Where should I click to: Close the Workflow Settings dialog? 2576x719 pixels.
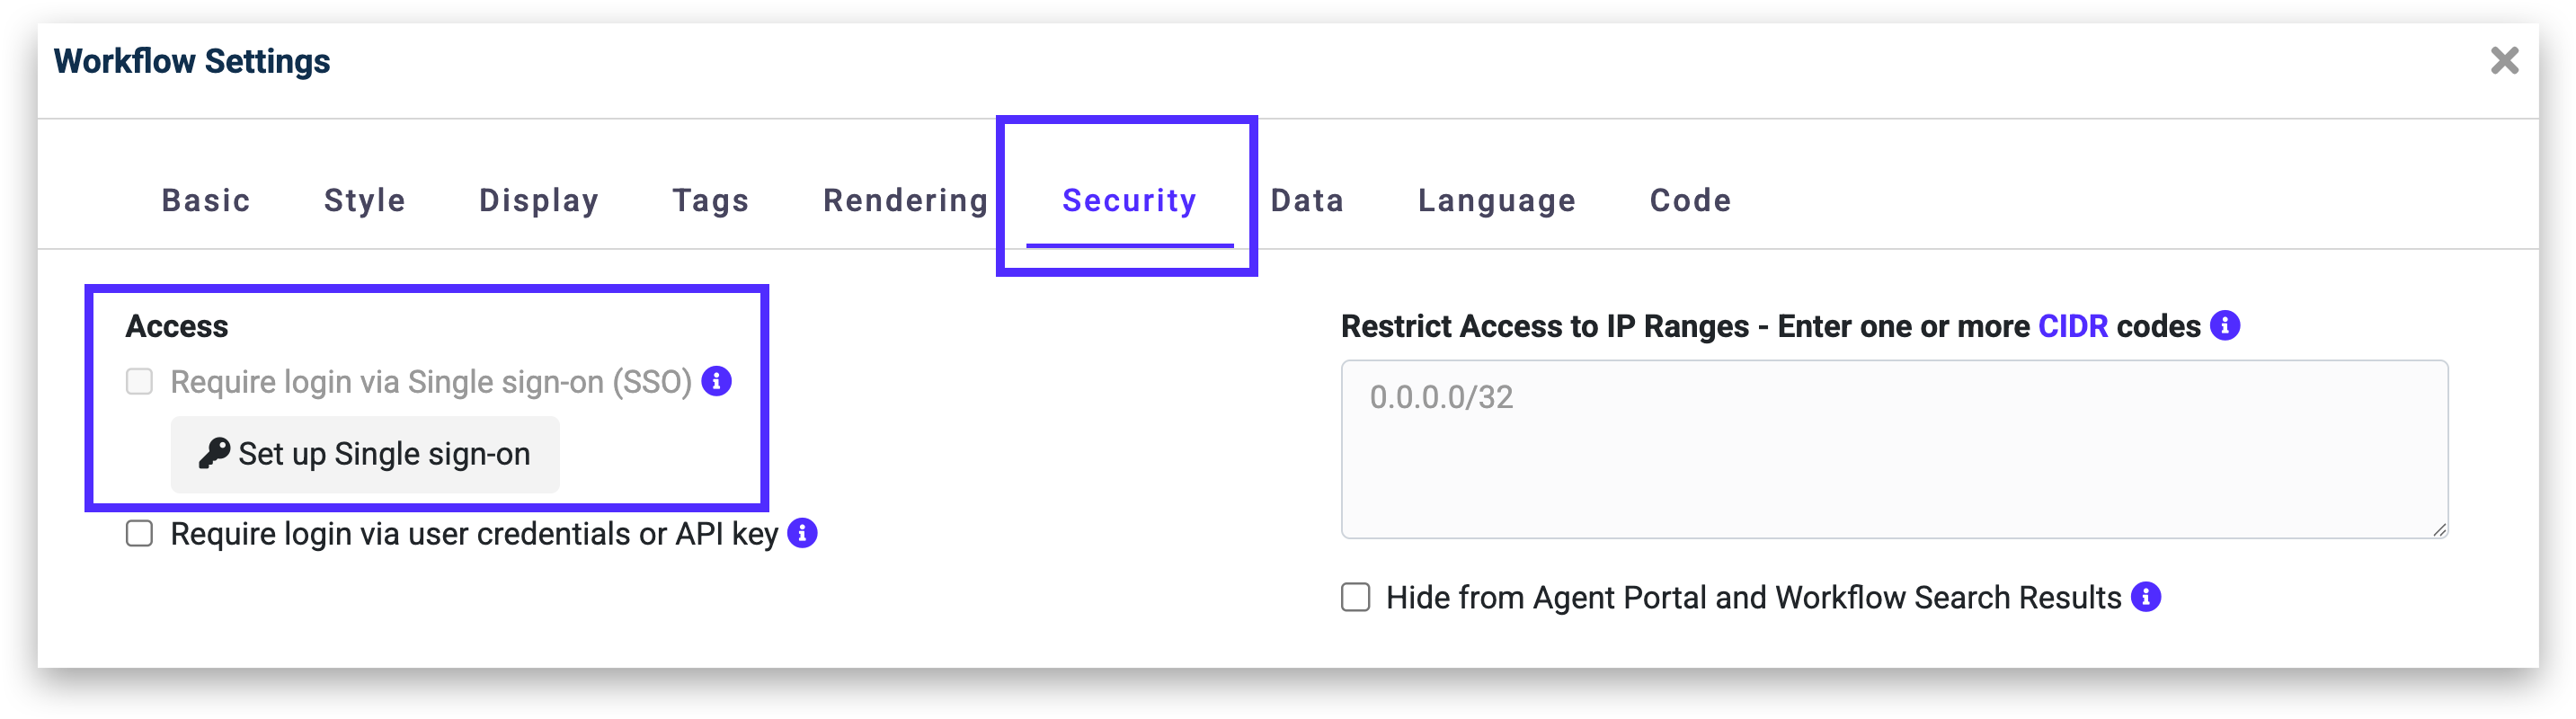point(2504,61)
